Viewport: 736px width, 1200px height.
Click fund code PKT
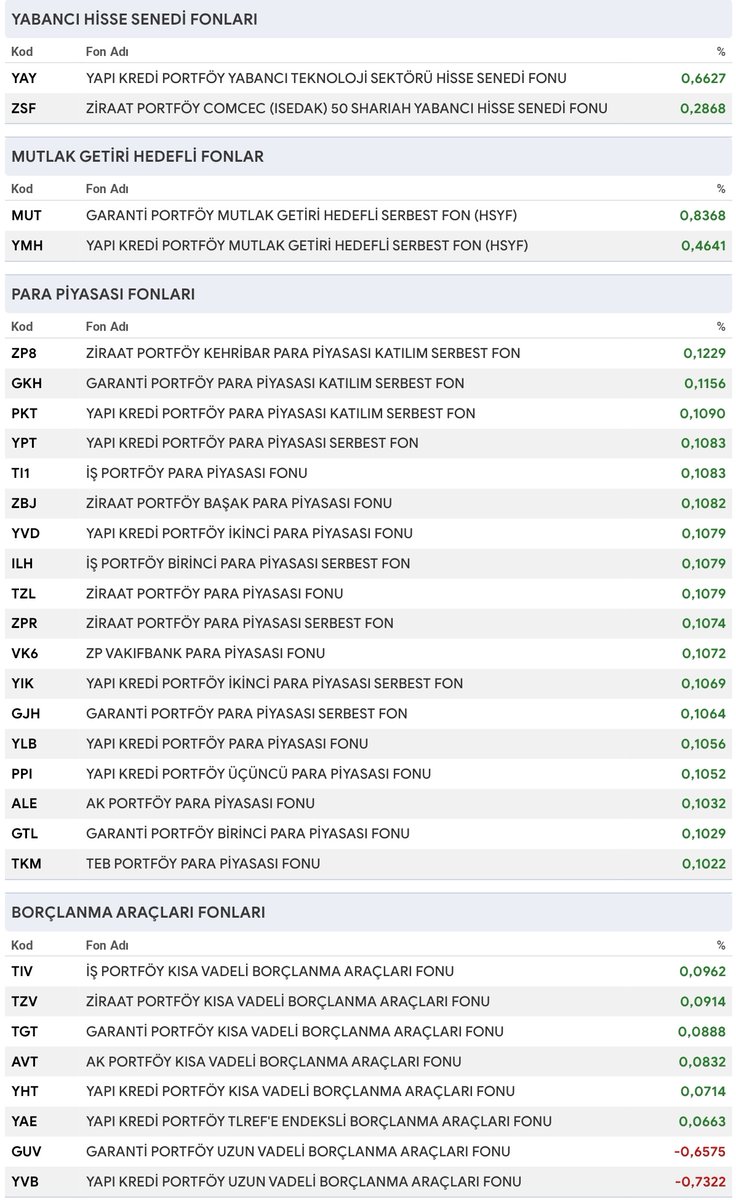26,413
